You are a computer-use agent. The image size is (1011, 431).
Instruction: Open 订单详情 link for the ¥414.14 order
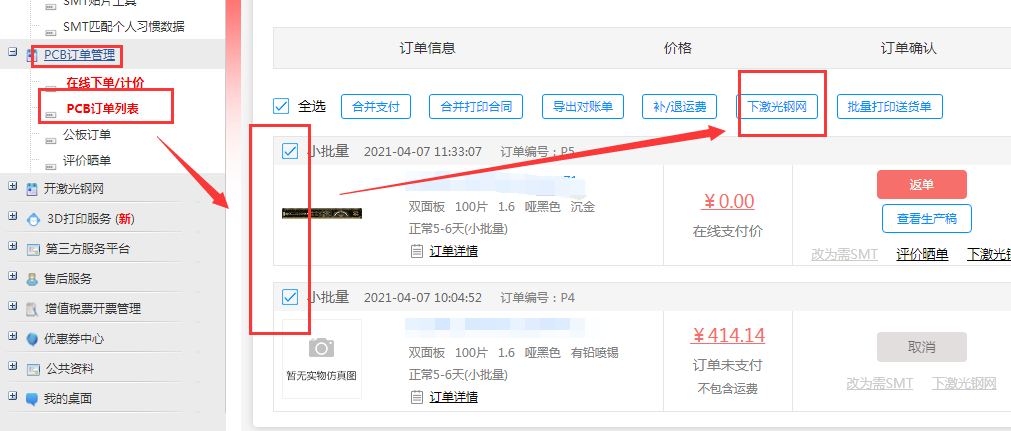click(453, 397)
